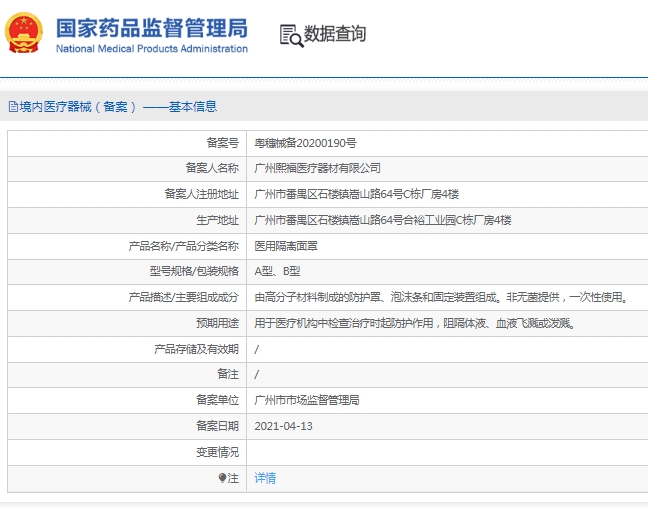Click the 备案单位 label
This screenshot has width=648, height=508.
(x=217, y=400)
